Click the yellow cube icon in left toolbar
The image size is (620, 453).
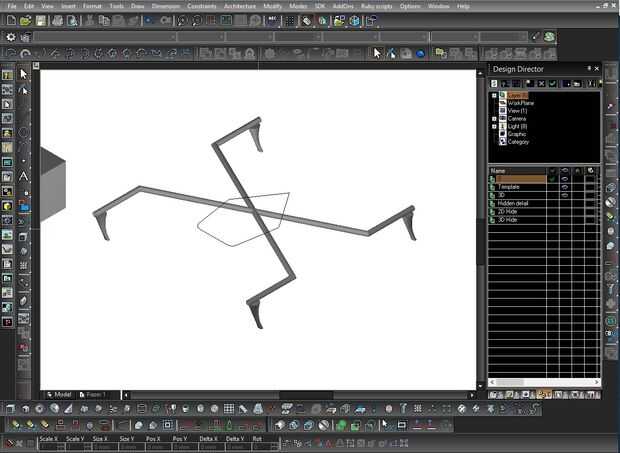click(x=7, y=206)
